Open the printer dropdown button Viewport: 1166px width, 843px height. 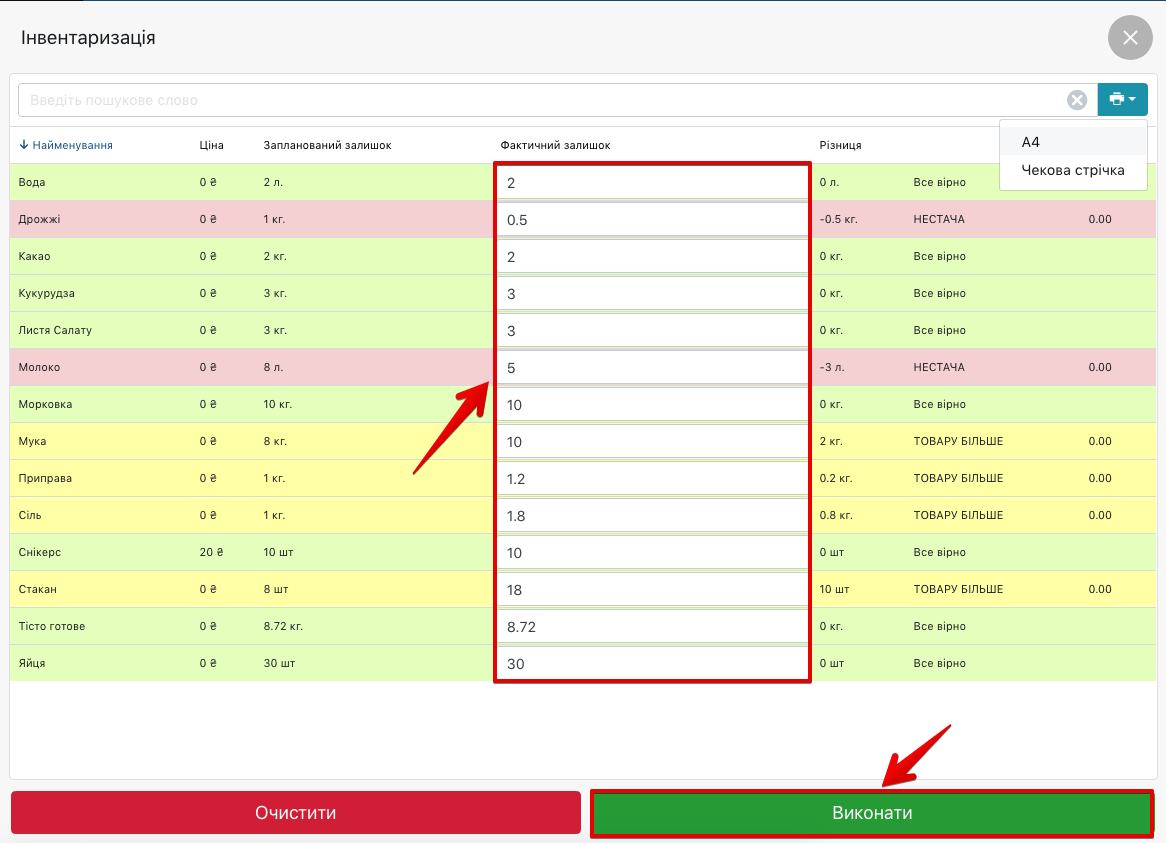coord(1122,100)
